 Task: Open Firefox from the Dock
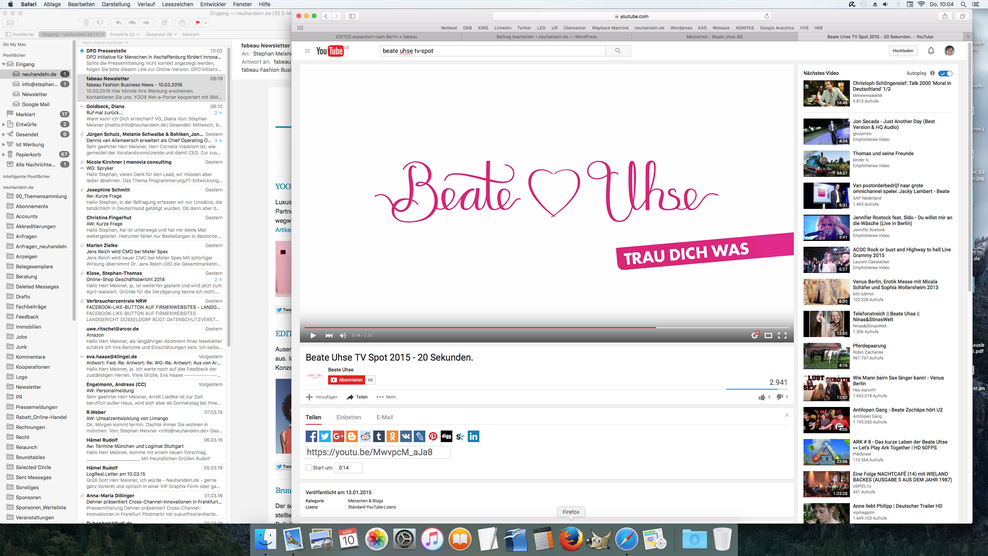(570, 540)
